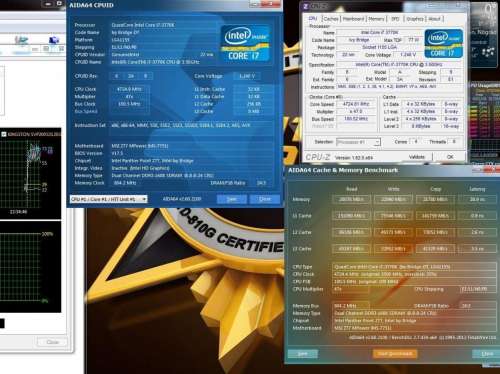Click the Core Voltage value in CPU-Z
The height and width of the screenshot is (374, 500).
[x=407, y=54]
